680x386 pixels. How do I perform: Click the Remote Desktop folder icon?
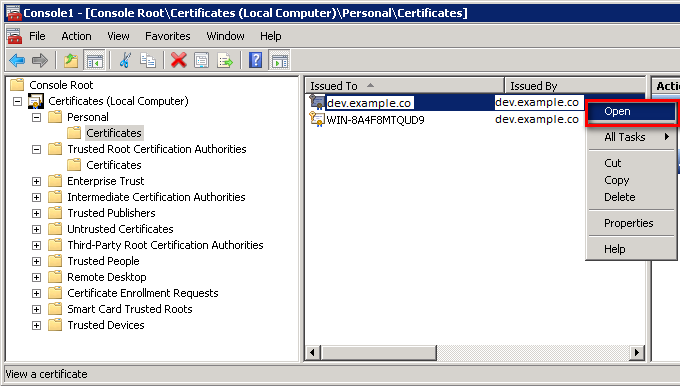(55, 276)
